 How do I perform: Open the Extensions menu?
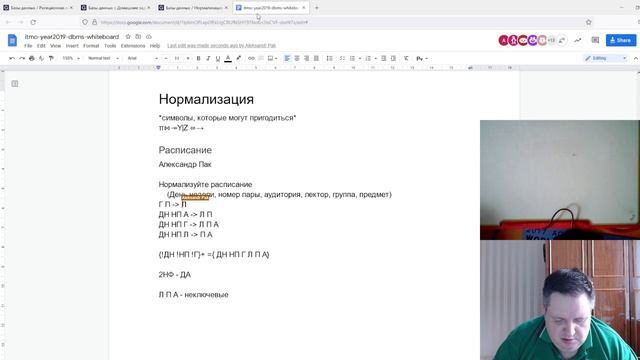coord(133,46)
